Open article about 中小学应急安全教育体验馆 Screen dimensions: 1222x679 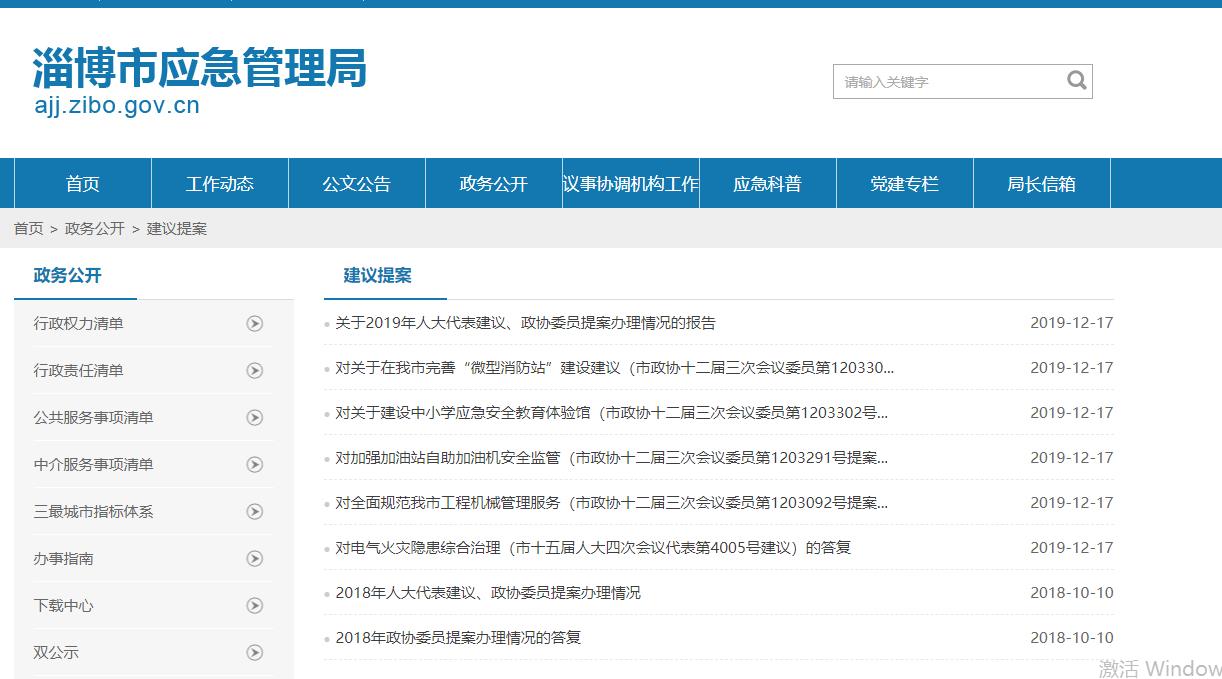click(612, 412)
